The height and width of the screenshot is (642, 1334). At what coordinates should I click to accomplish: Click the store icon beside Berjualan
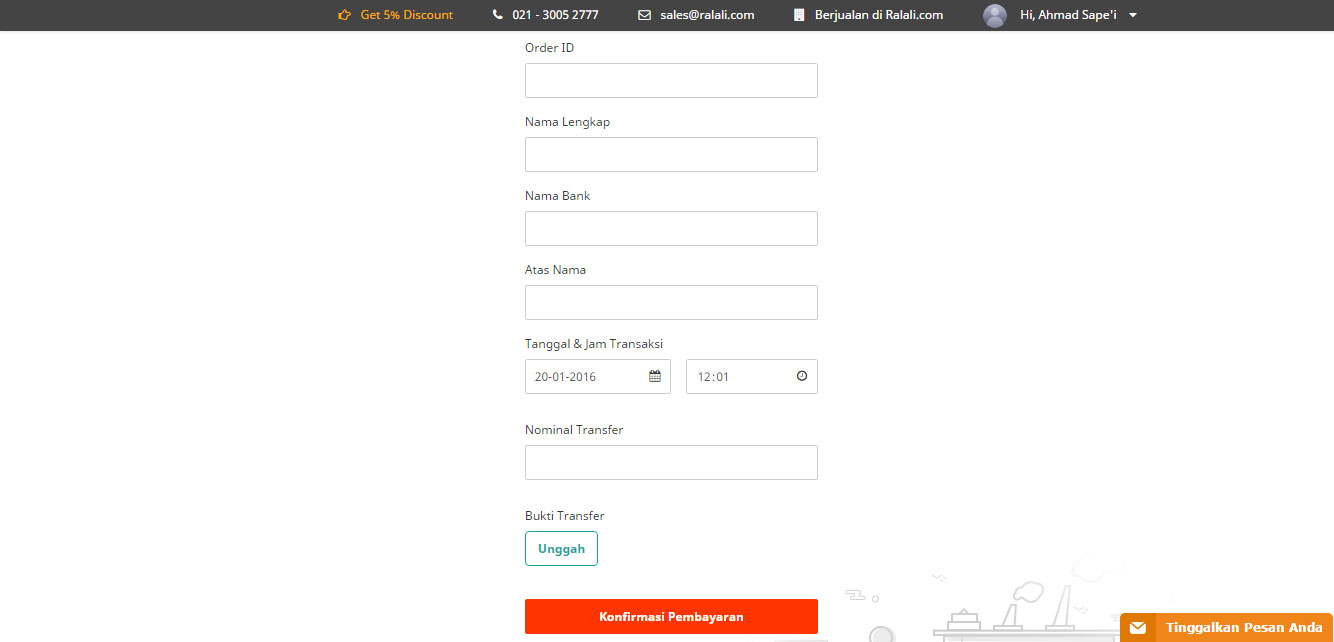(x=799, y=15)
